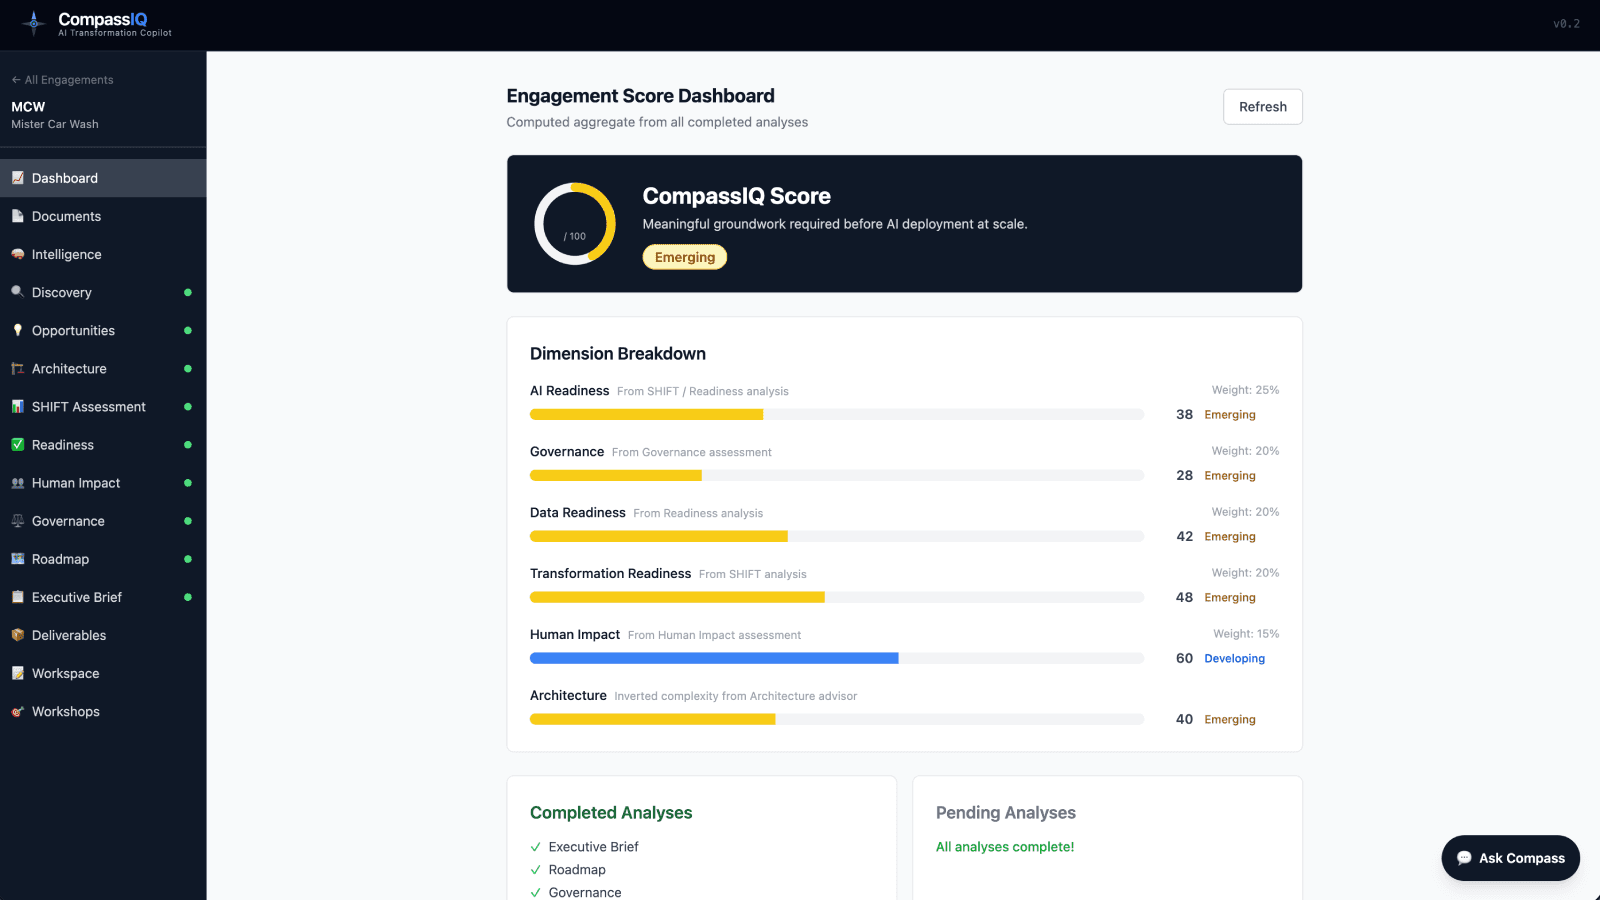Click the Intelligence brain icon
This screenshot has width=1600, height=900.
[x=17, y=254]
